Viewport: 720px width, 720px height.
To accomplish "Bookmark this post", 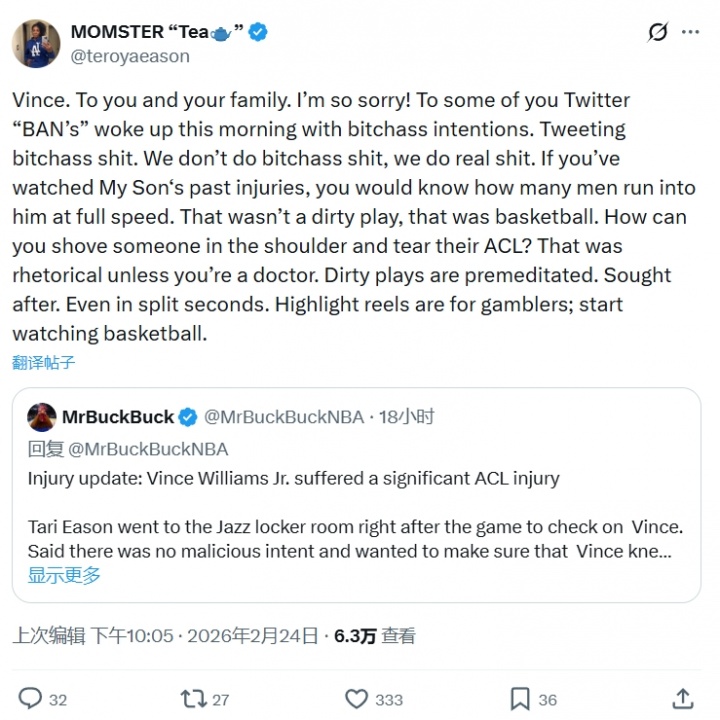I will click(520, 698).
